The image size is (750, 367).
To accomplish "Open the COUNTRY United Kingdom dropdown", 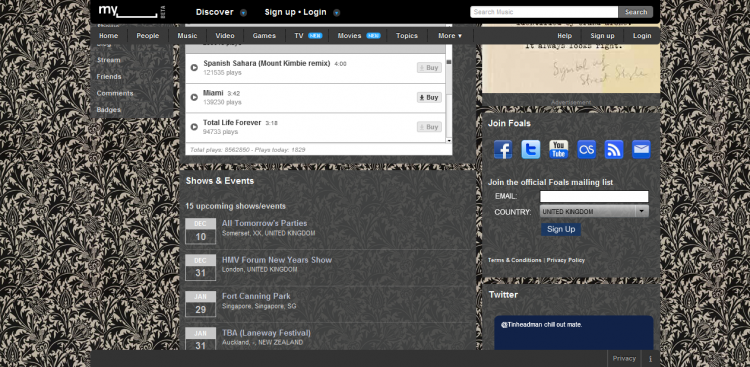I will [594, 211].
